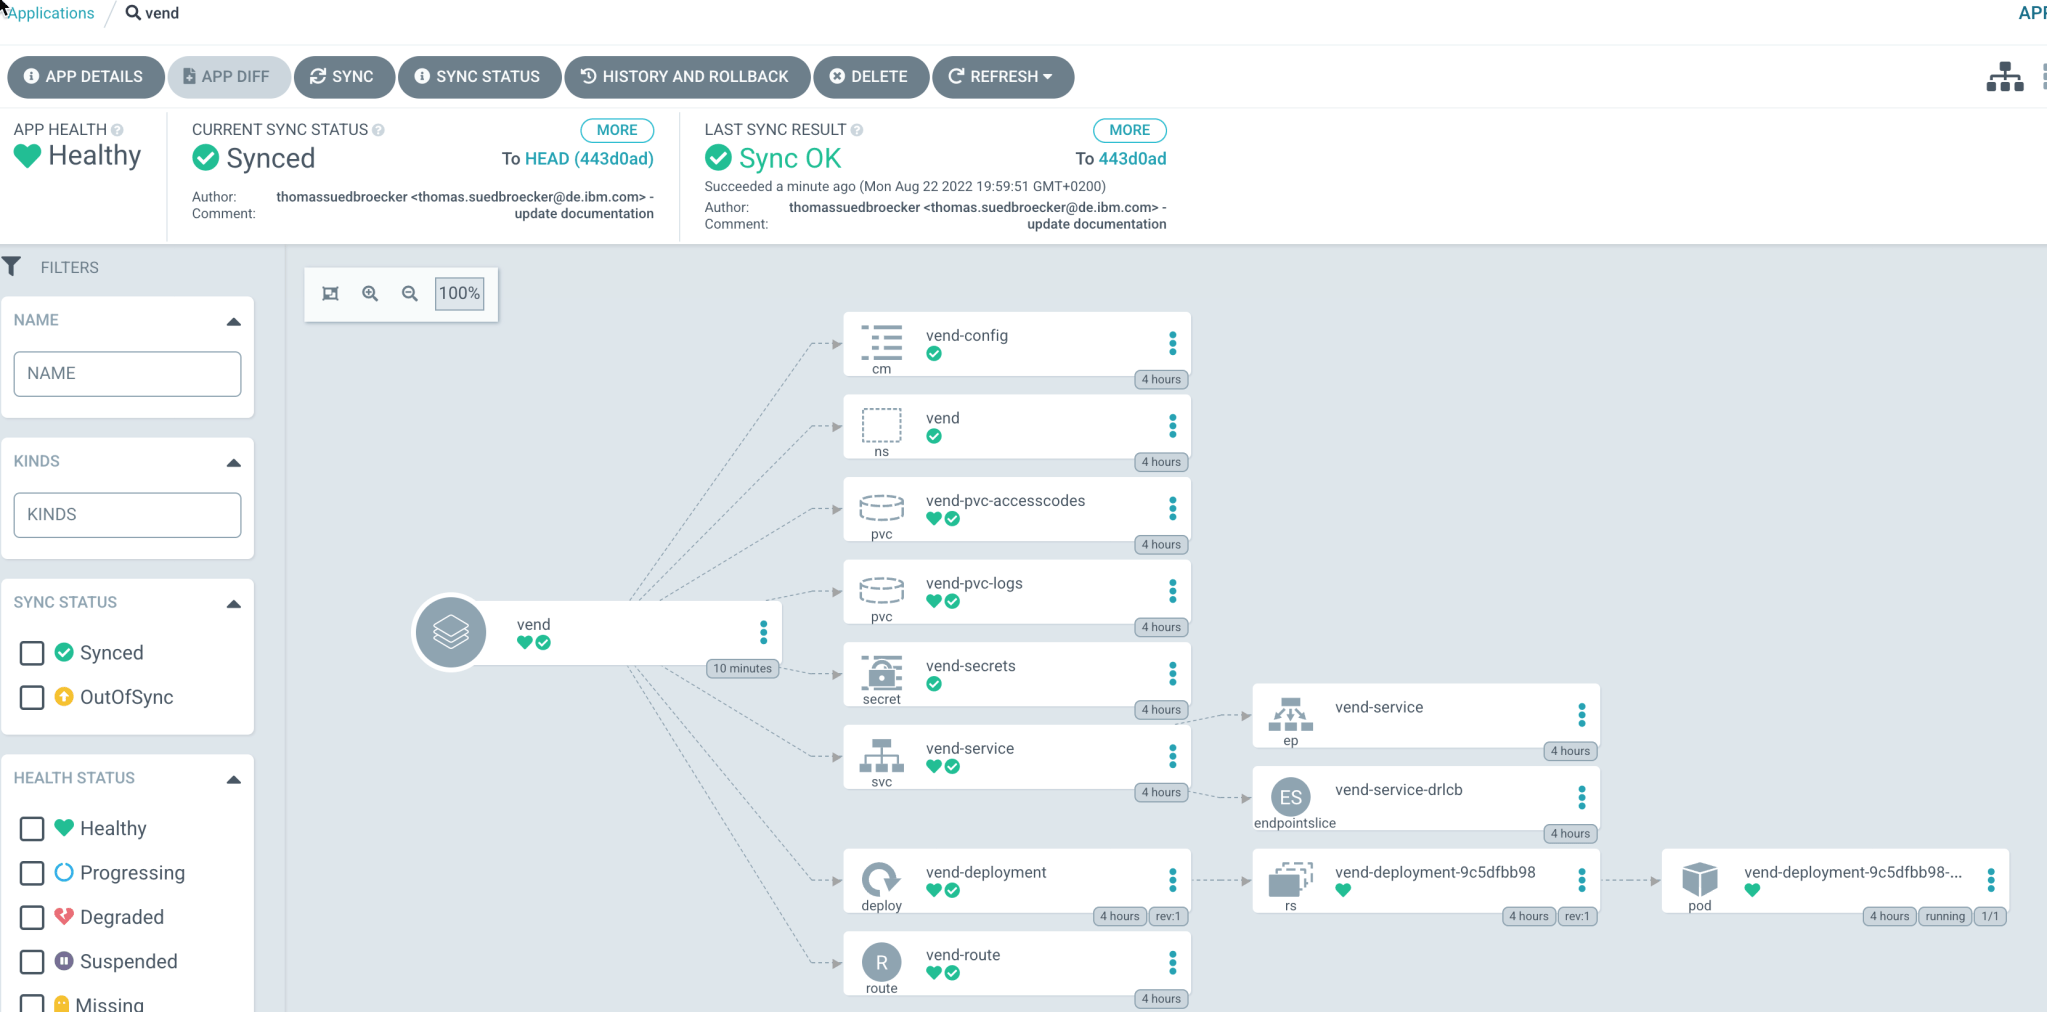
Task: Open the kebab menu for vend-route
Action: (x=1172, y=963)
